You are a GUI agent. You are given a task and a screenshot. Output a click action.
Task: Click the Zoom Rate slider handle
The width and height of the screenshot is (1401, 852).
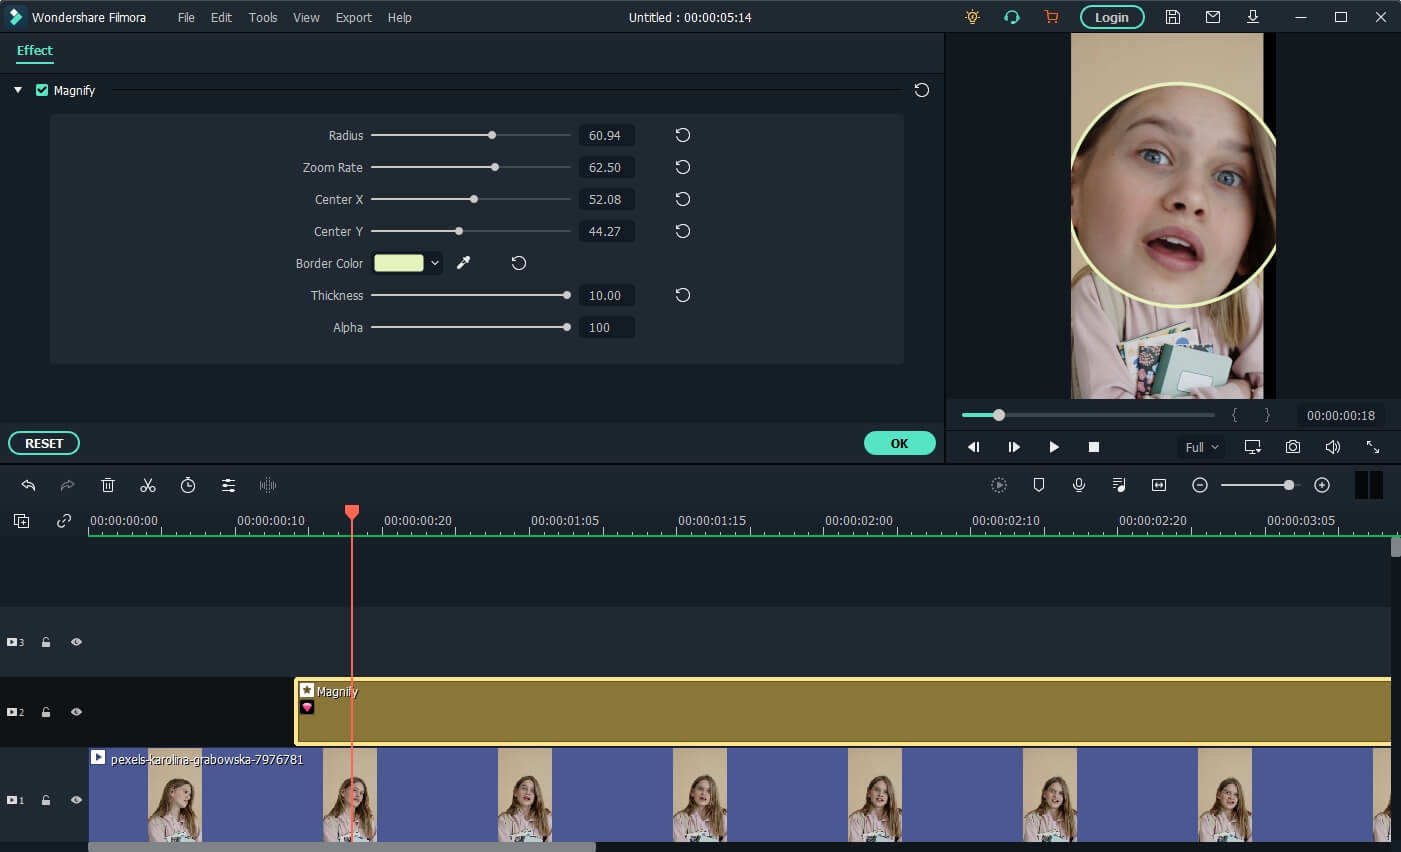click(495, 167)
